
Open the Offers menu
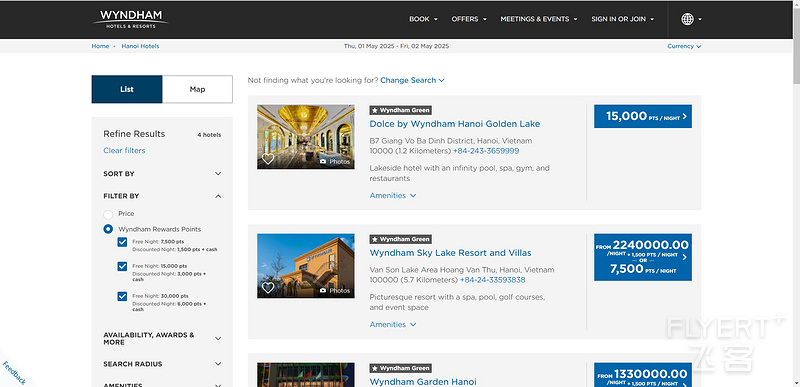[x=469, y=19]
